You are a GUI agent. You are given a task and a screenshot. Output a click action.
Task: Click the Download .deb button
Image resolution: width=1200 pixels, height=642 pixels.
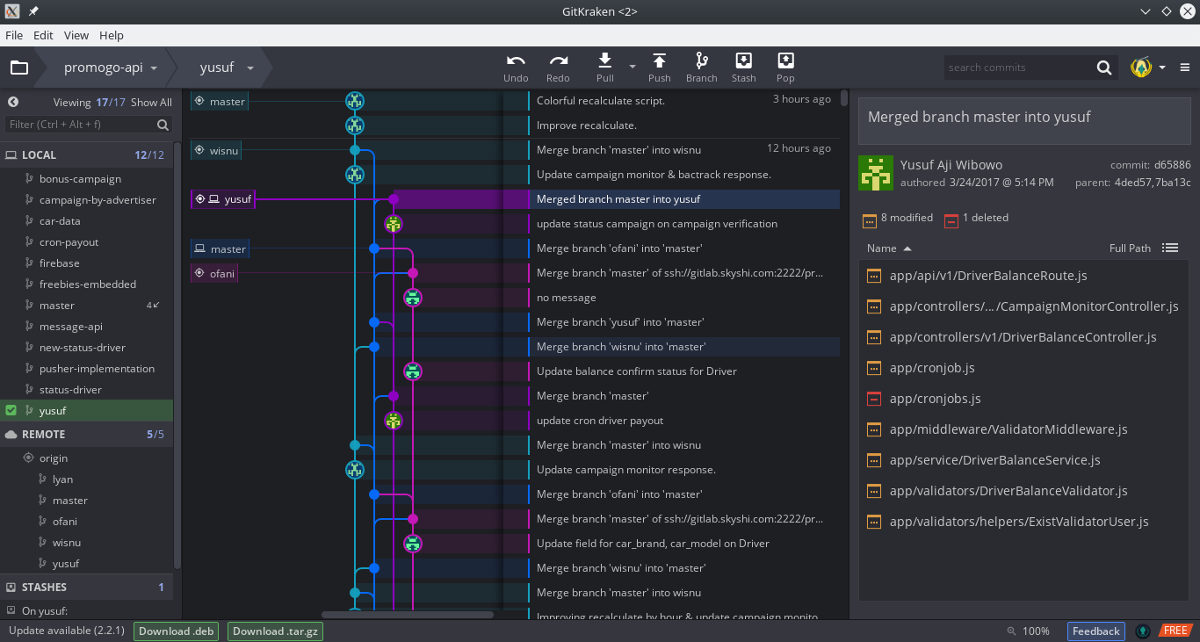point(175,631)
